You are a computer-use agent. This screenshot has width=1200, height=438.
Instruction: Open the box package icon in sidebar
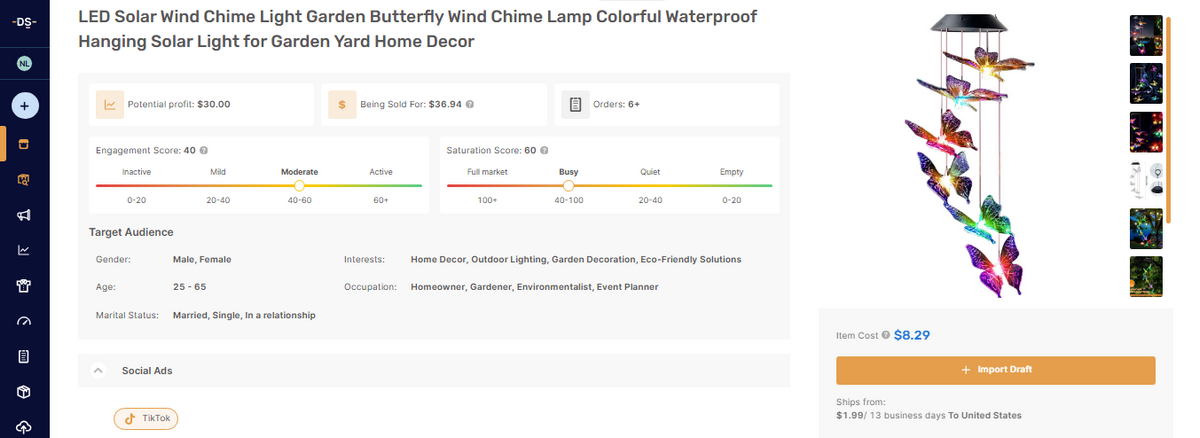point(24,391)
